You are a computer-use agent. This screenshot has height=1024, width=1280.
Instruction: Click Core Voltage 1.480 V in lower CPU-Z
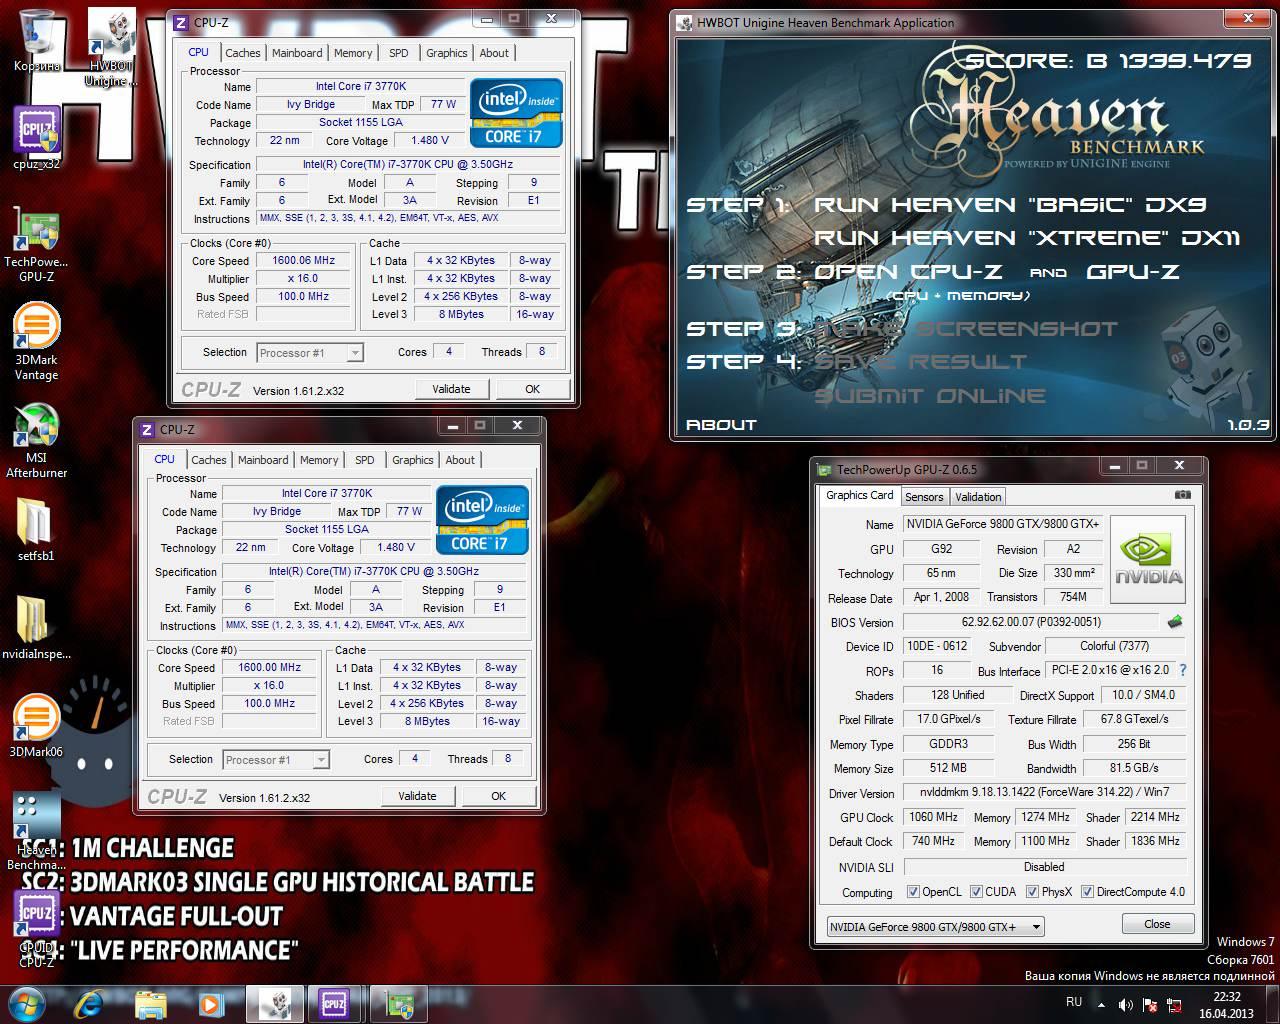pyautogui.click(x=396, y=548)
